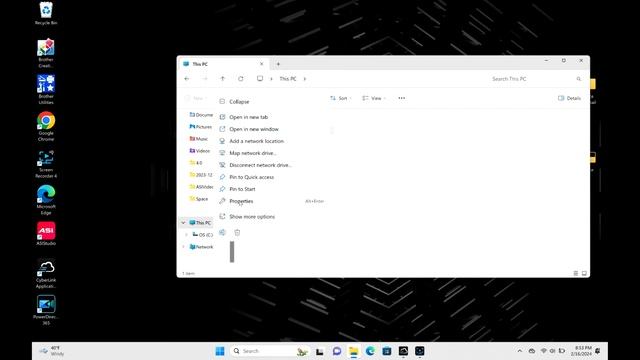Collapse the This PC tree node
The height and width of the screenshot is (360, 640).
pos(183,223)
